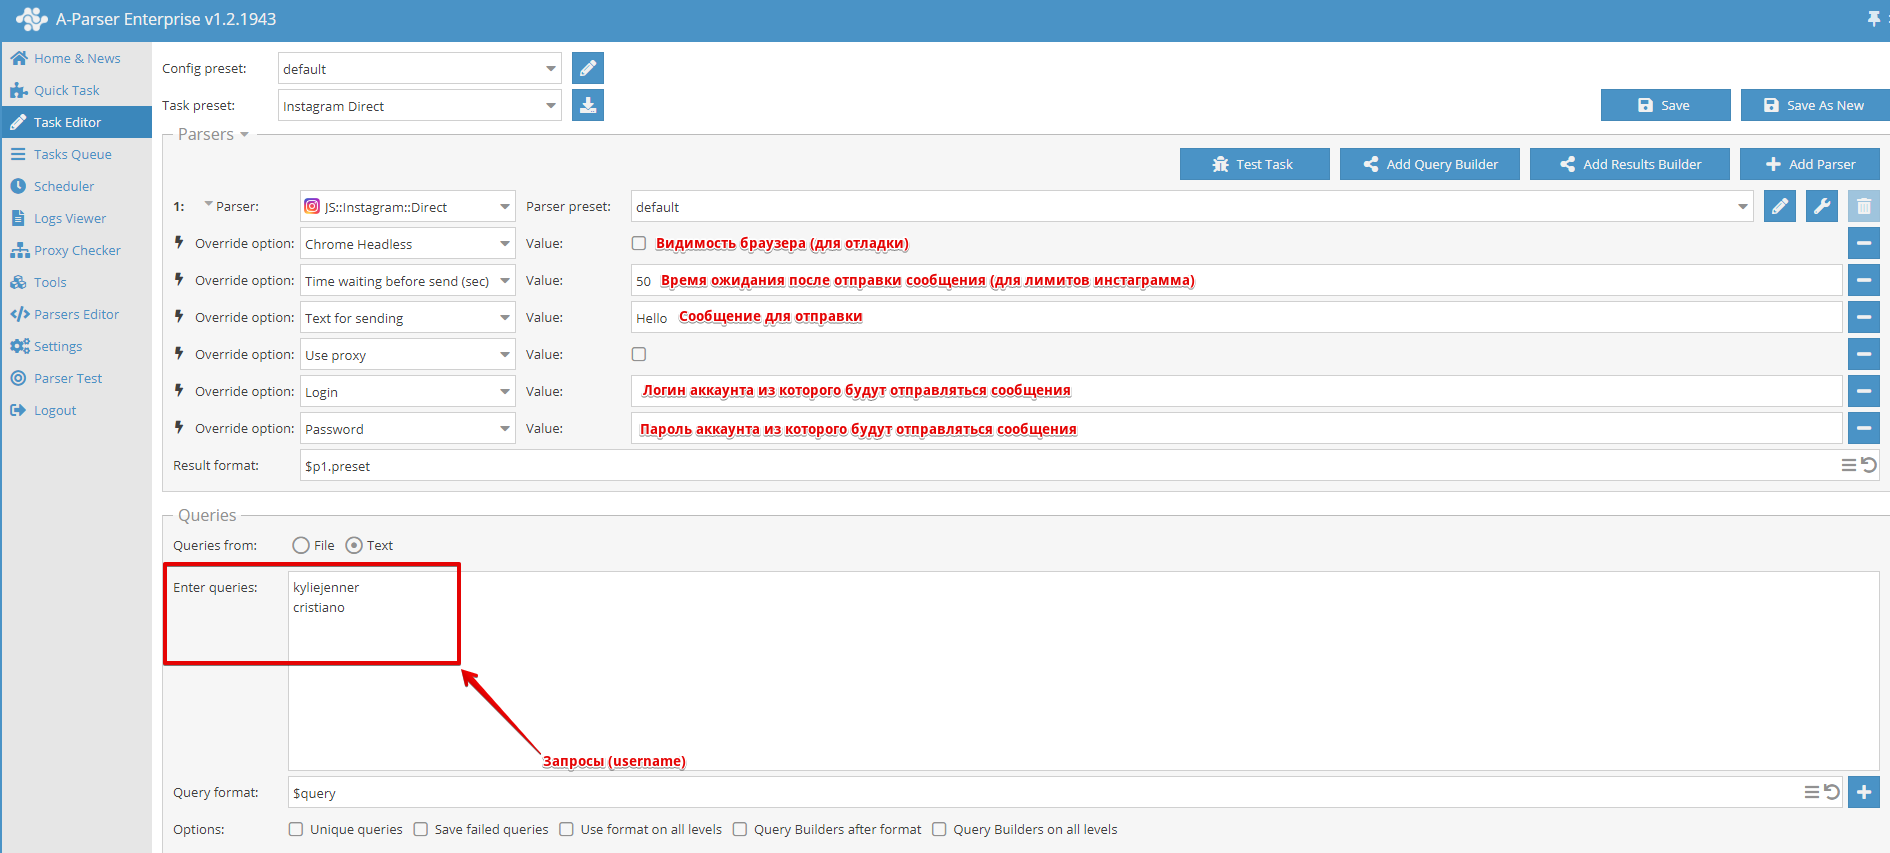Remove the Chrome Headless override with minus button
Image resolution: width=1890 pixels, height=853 pixels.
click(x=1864, y=243)
